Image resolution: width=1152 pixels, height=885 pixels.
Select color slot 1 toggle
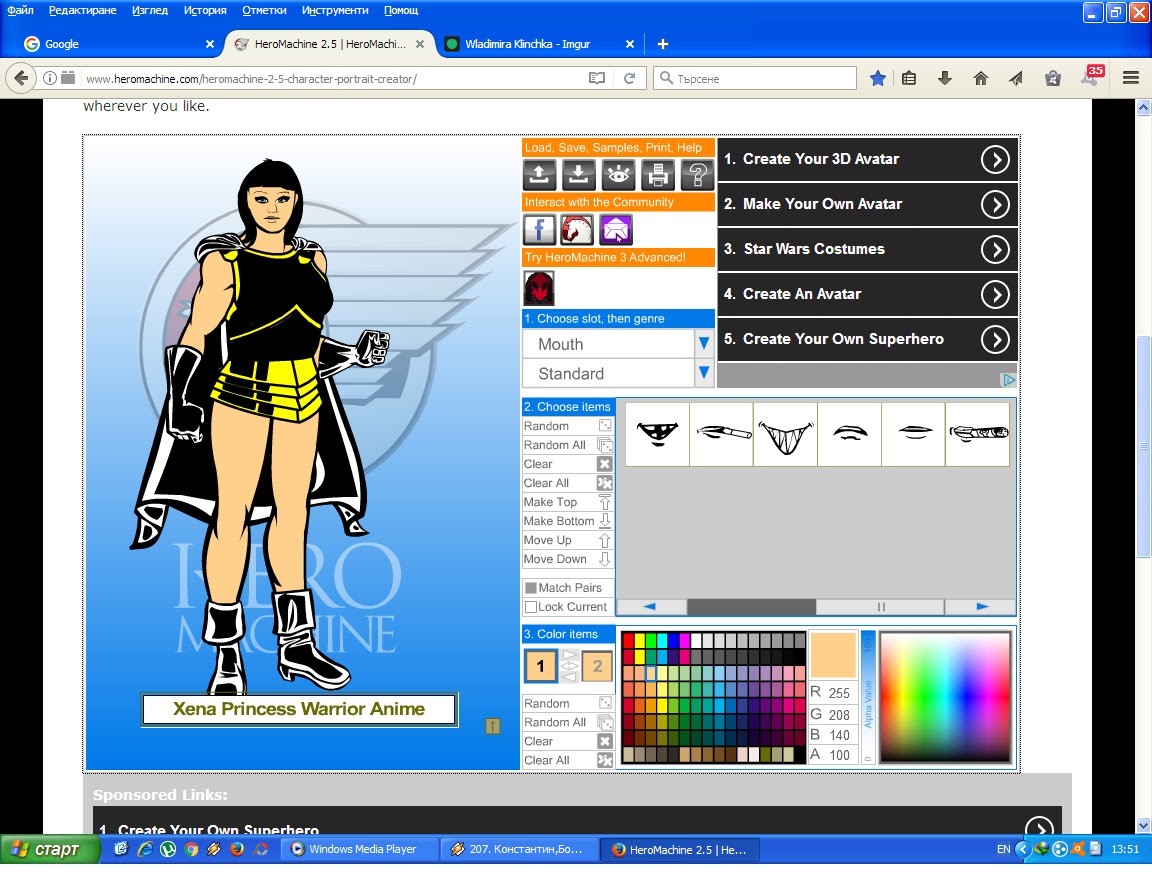pyautogui.click(x=541, y=666)
